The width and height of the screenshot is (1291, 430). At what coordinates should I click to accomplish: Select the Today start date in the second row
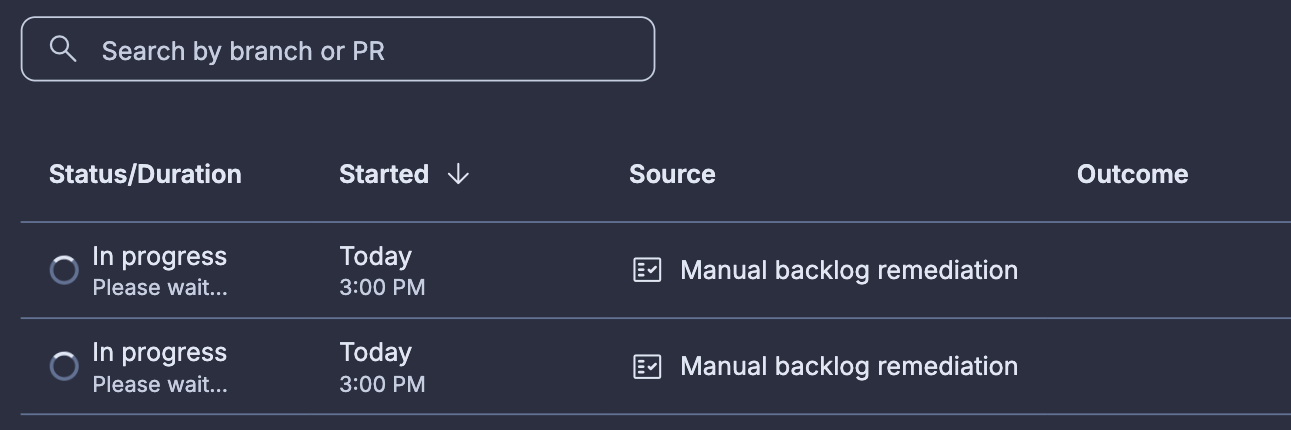click(x=375, y=353)
